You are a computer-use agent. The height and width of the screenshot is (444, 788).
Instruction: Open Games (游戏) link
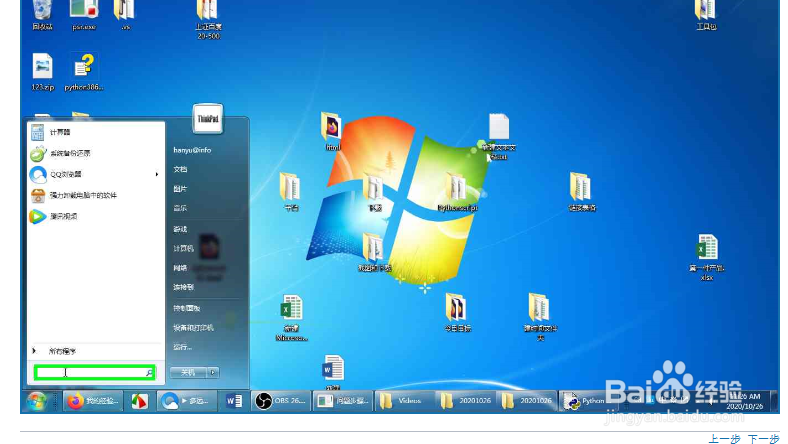[x=180, y=229]
